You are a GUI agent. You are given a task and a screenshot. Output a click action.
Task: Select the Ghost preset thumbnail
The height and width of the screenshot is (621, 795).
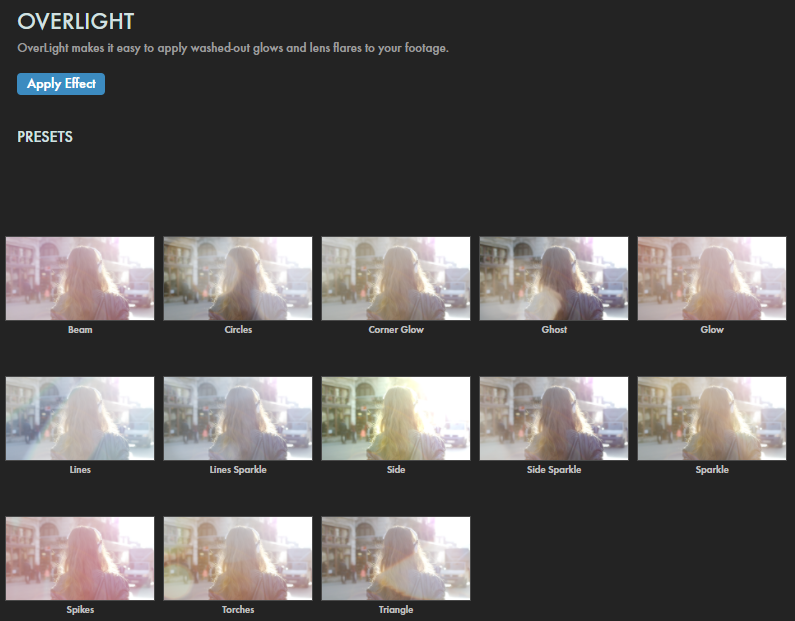[x=554, y=278]
